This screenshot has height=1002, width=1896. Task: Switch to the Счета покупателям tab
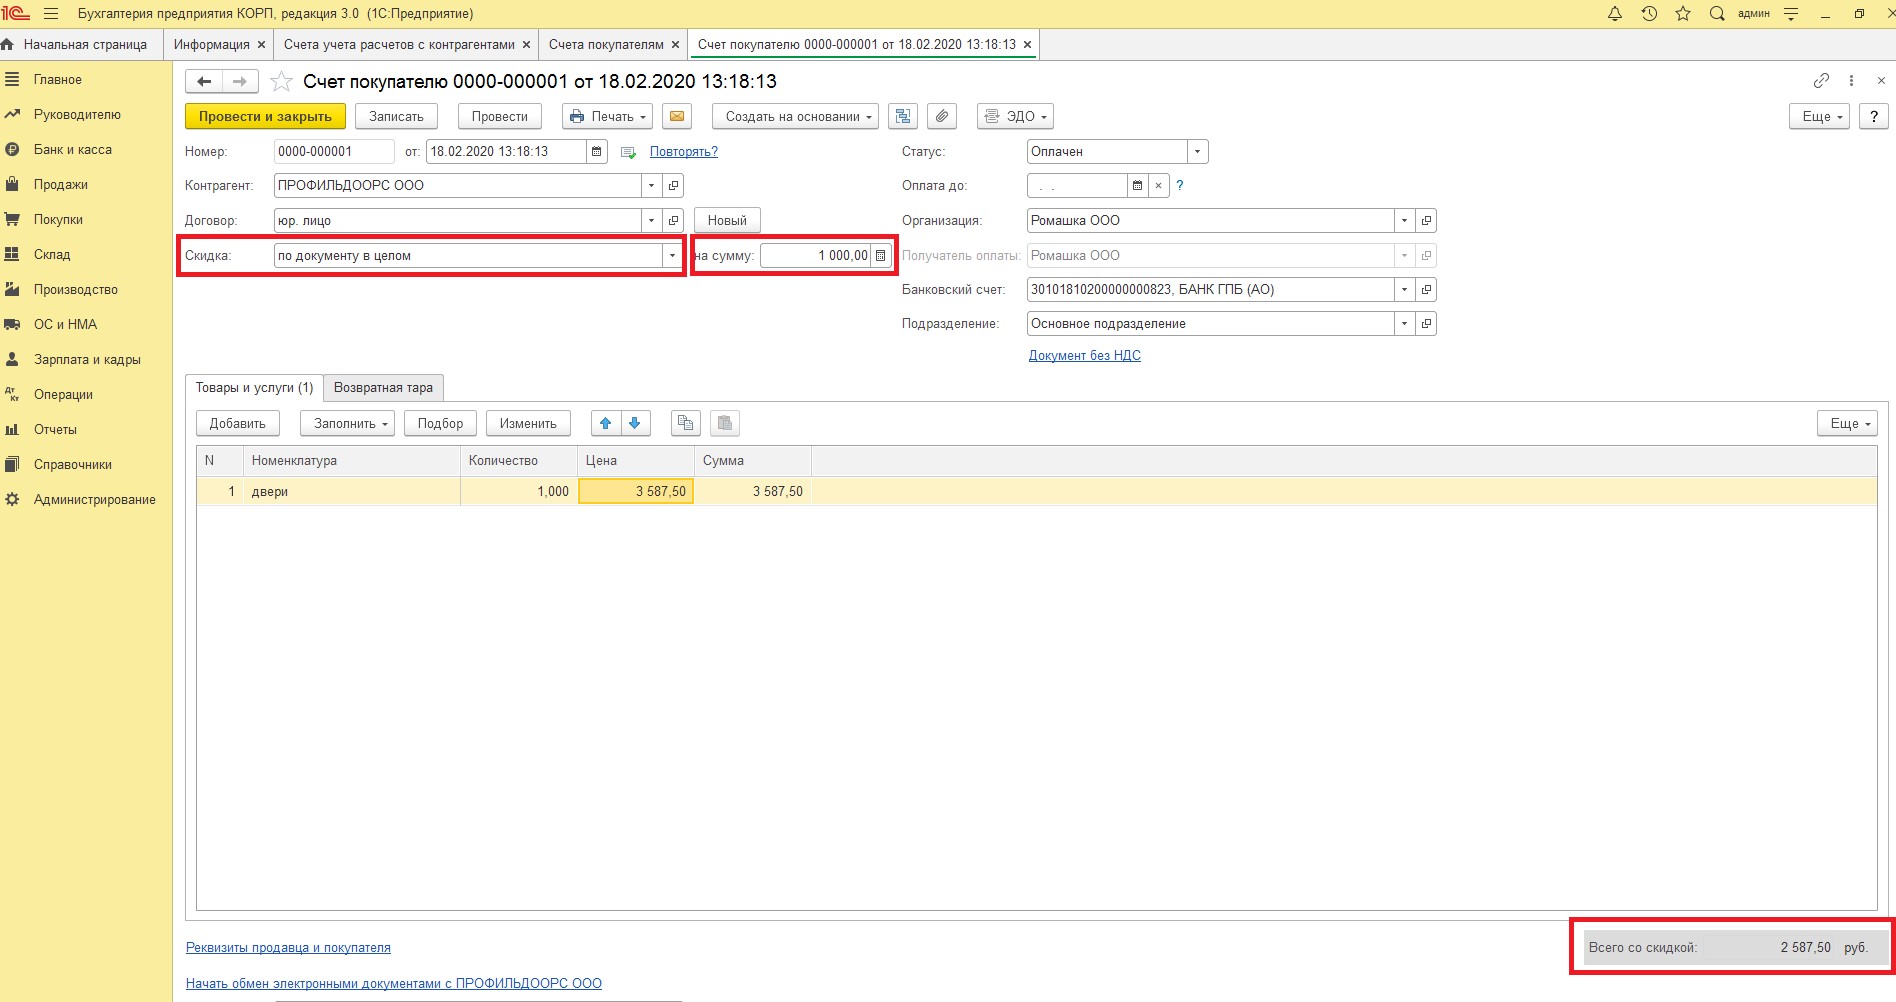[x=606, y=44]
